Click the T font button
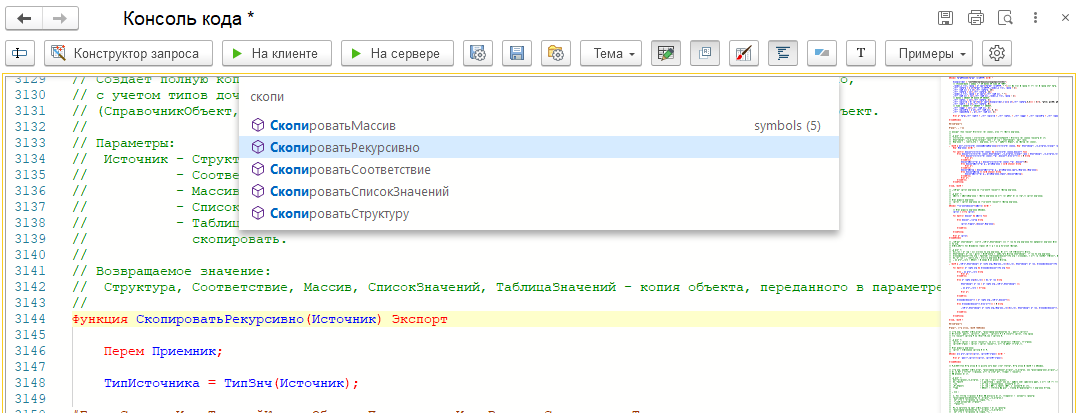1085x413 pixels. tap(861, 53)
